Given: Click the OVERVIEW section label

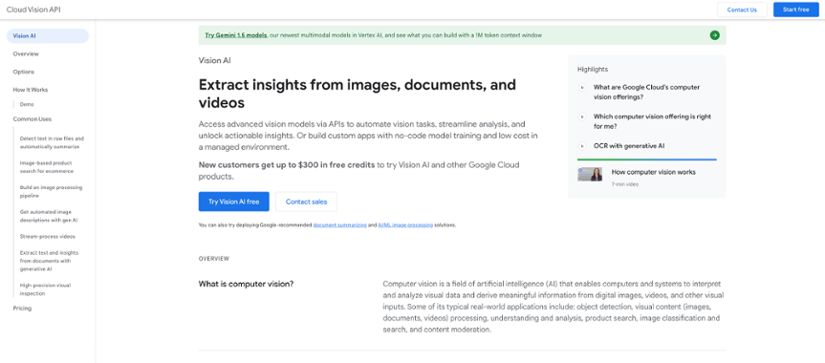Looking at the screenshot, I should 214,259.
